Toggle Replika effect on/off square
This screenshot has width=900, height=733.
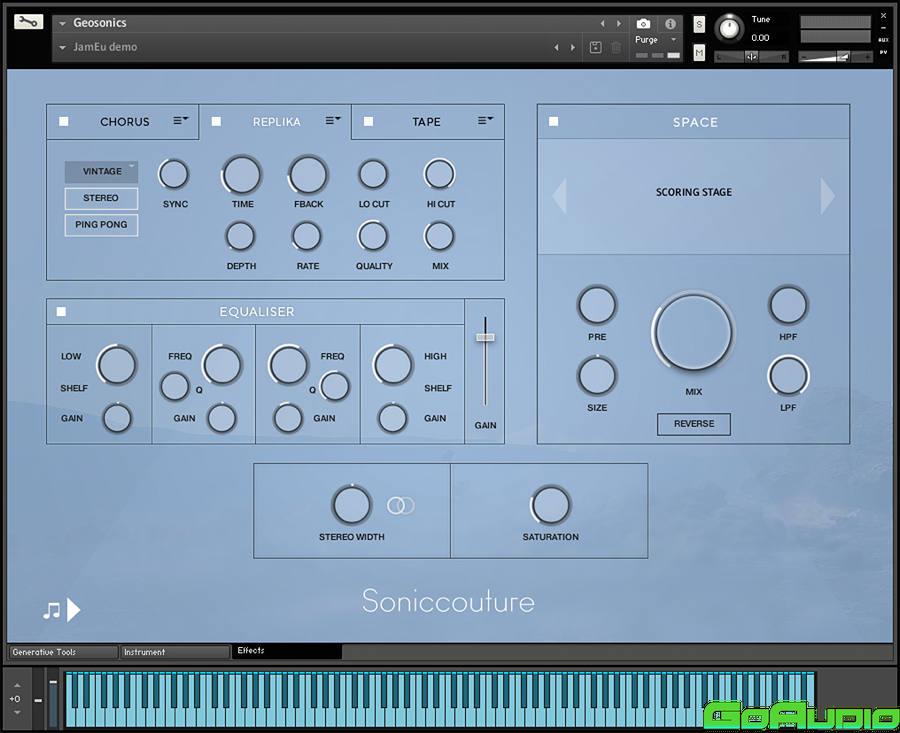pyautogui.click(x=216, y=121)
